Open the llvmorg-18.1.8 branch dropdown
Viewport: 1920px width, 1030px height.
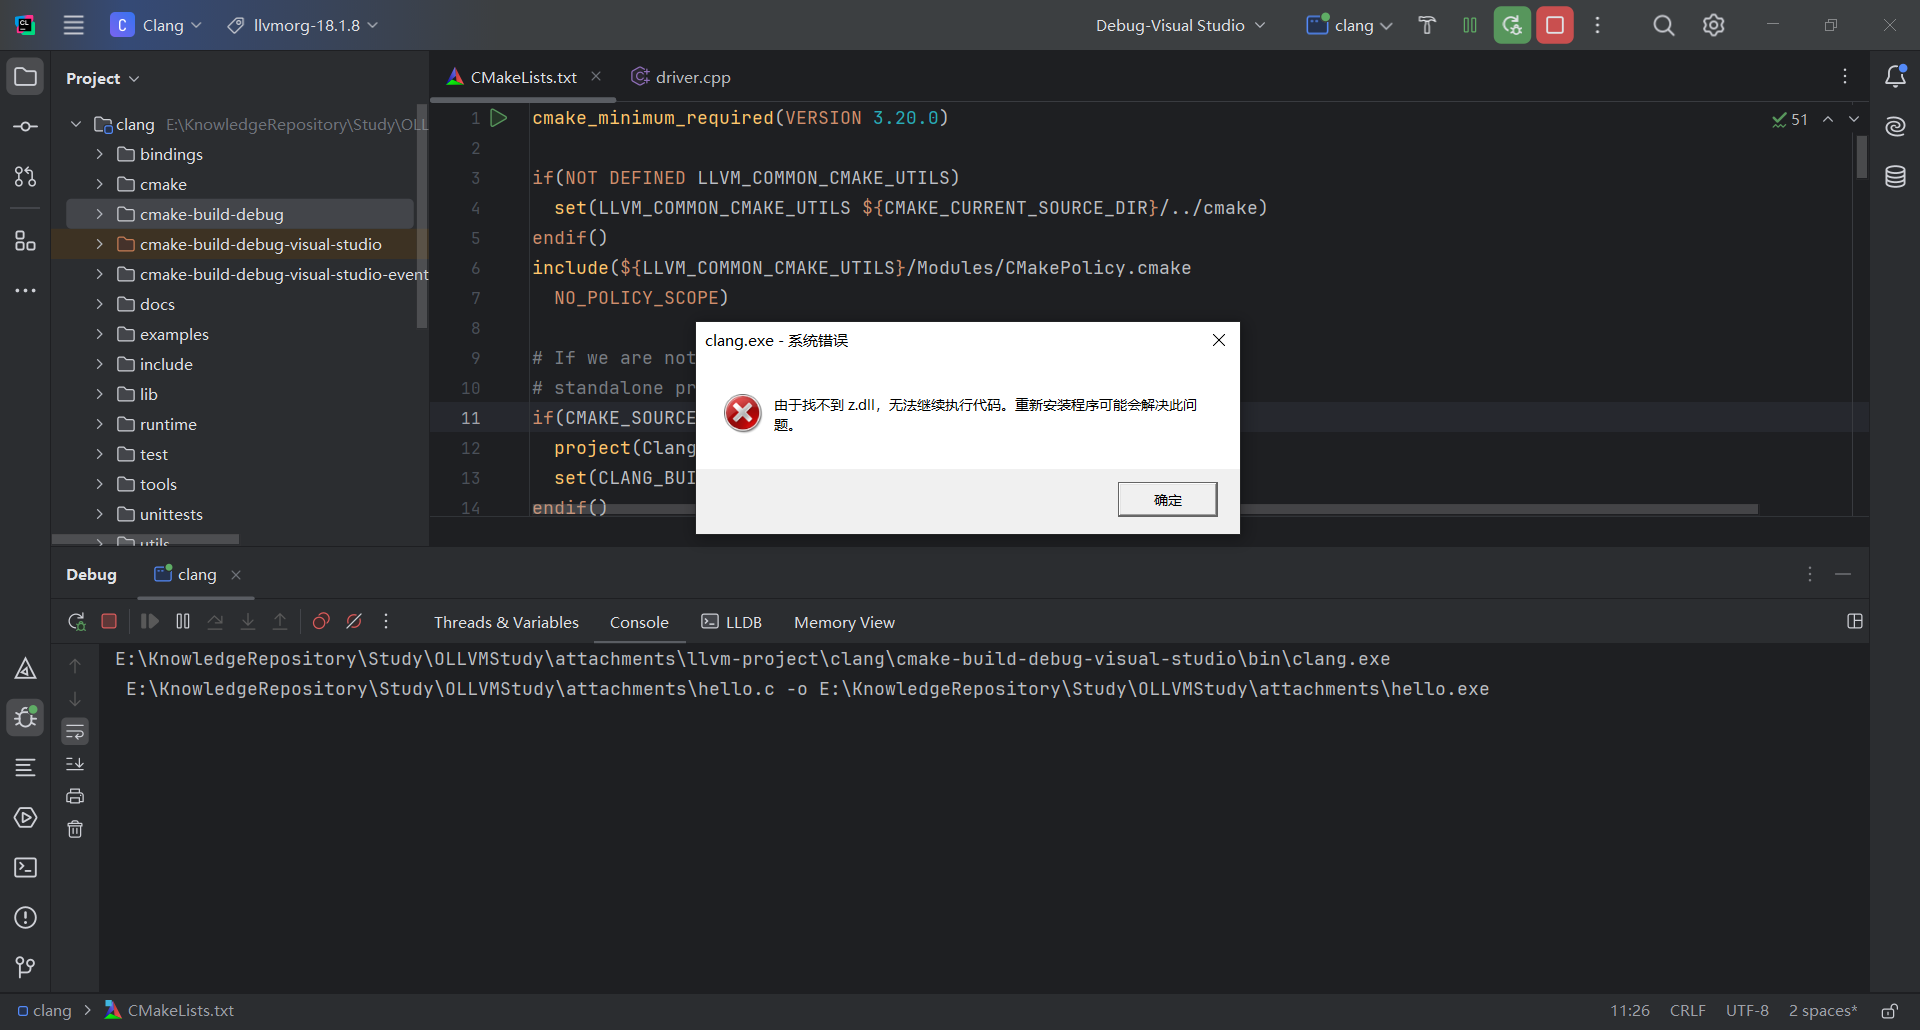tap(303, 25)
